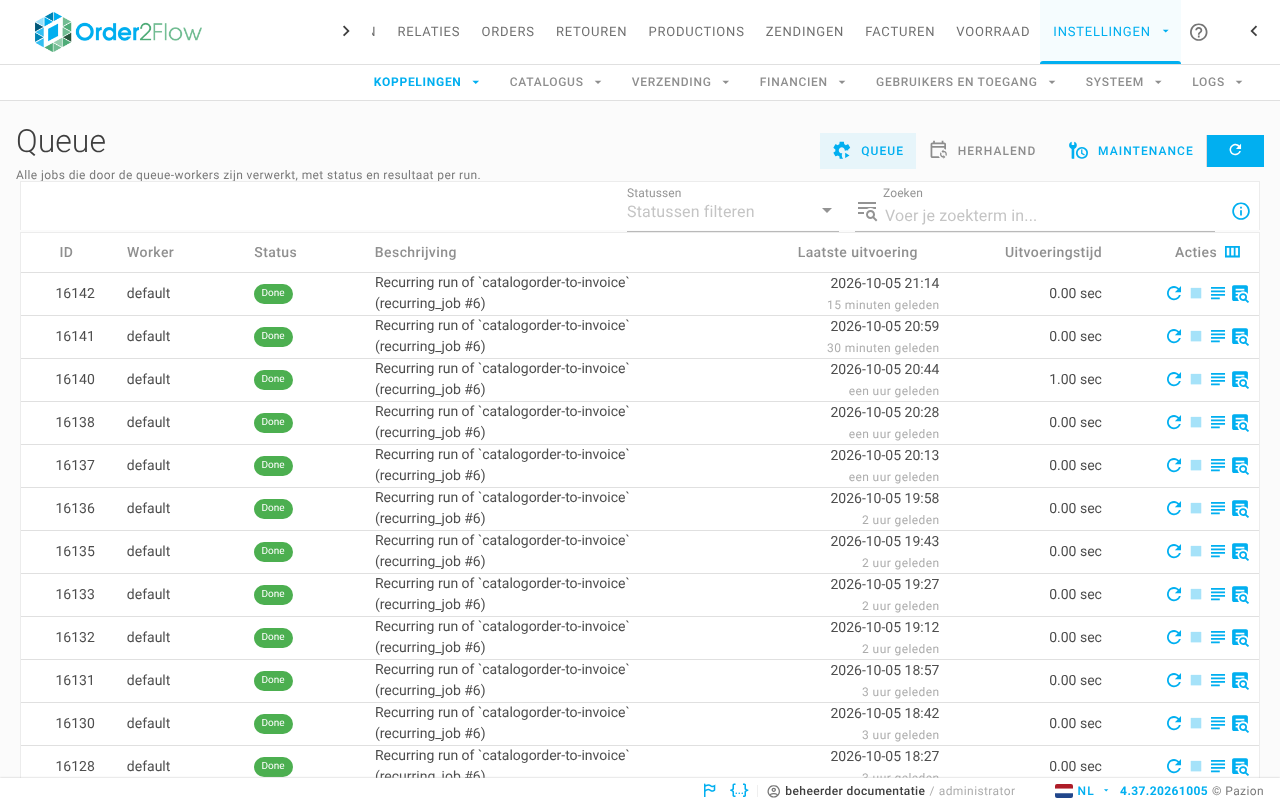Click the blue refresh button beside Maintenance
Image resolution: width=1280 pixels, height=800 pixels.
[x=1235, y=151]
